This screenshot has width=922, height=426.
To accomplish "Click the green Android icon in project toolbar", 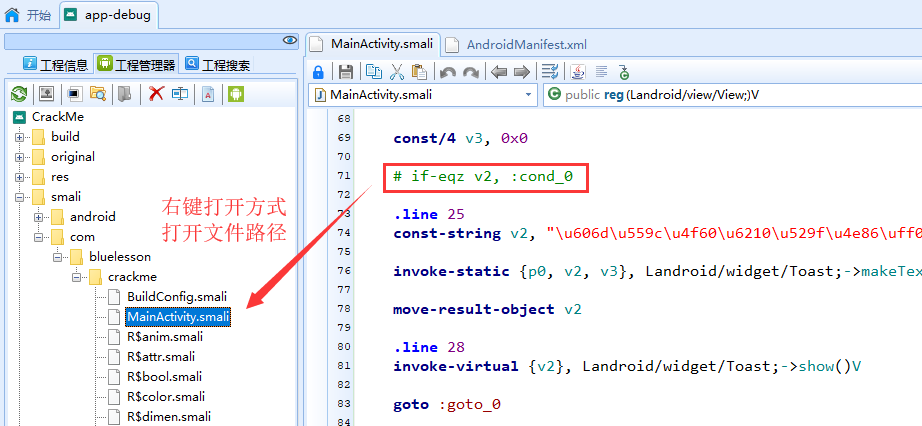I will 236,94.
